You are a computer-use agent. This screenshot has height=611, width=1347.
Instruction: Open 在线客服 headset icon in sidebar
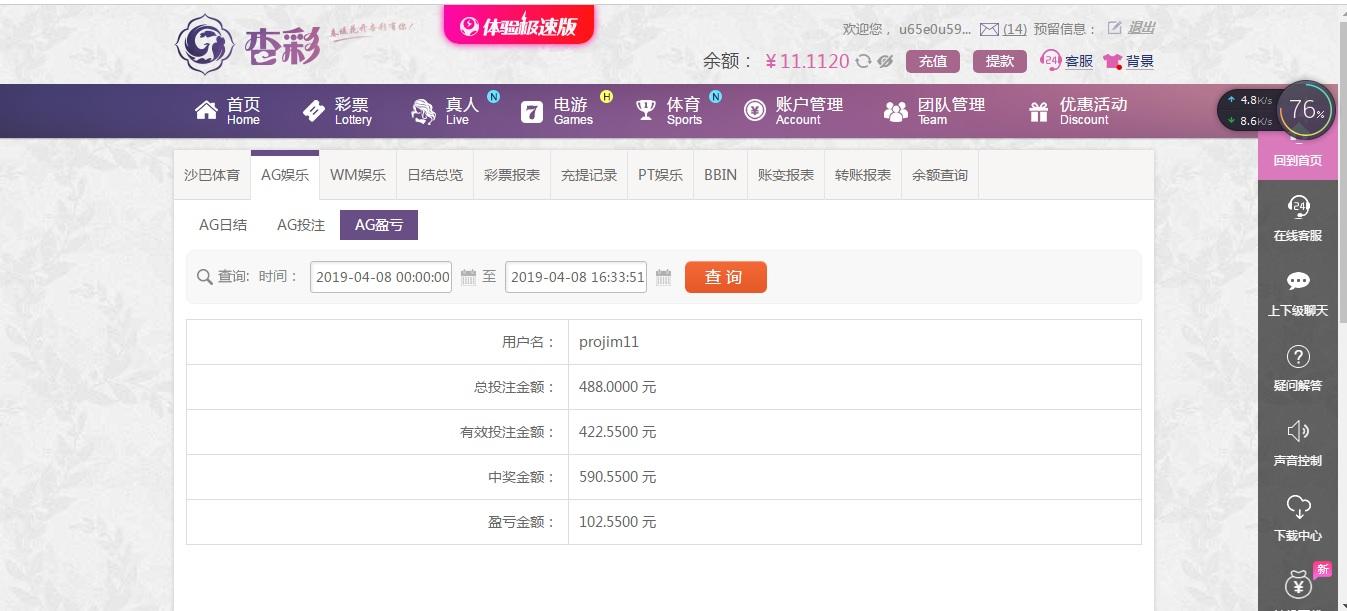pos(1298,207)
